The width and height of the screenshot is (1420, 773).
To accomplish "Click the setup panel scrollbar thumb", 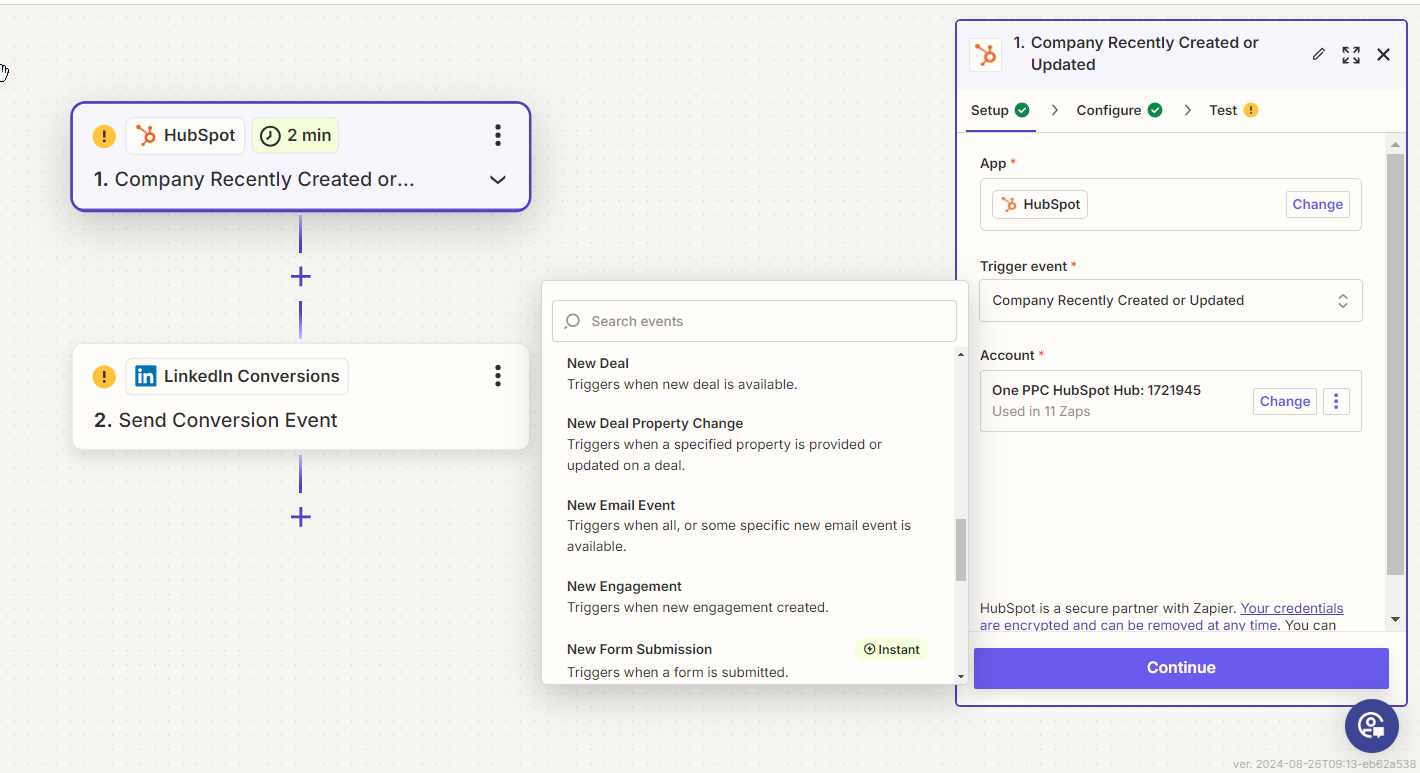I will [1396, 365].
